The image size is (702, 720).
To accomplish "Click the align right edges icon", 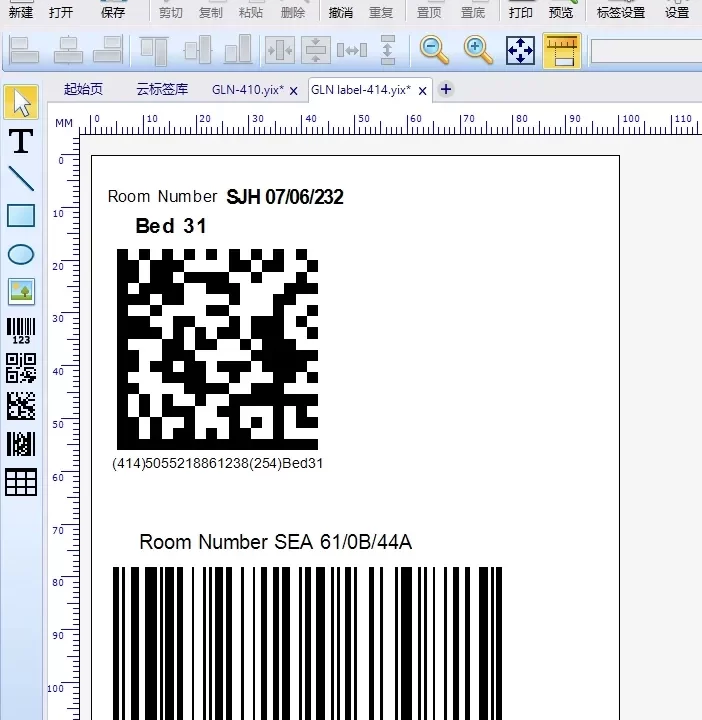I will coord(108,50).
